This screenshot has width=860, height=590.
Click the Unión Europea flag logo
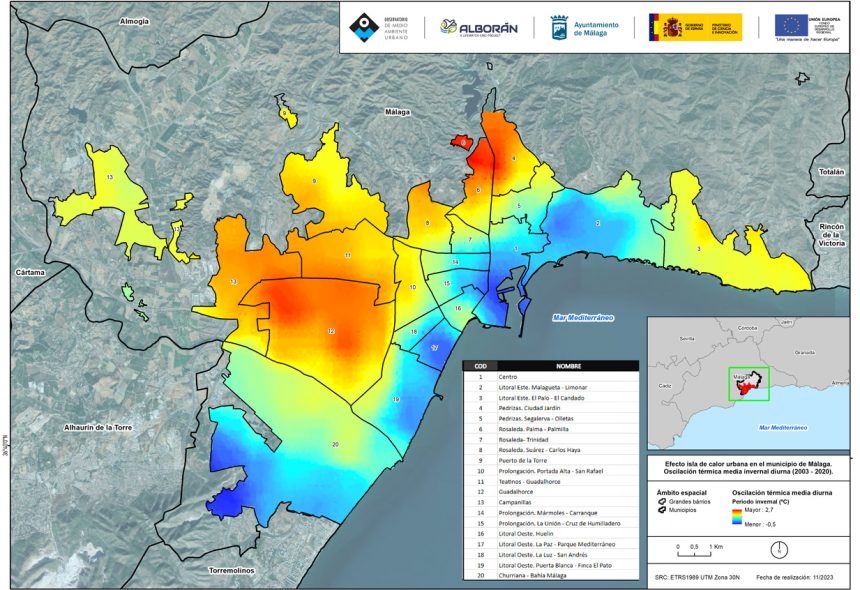click(x=807, y=27)
